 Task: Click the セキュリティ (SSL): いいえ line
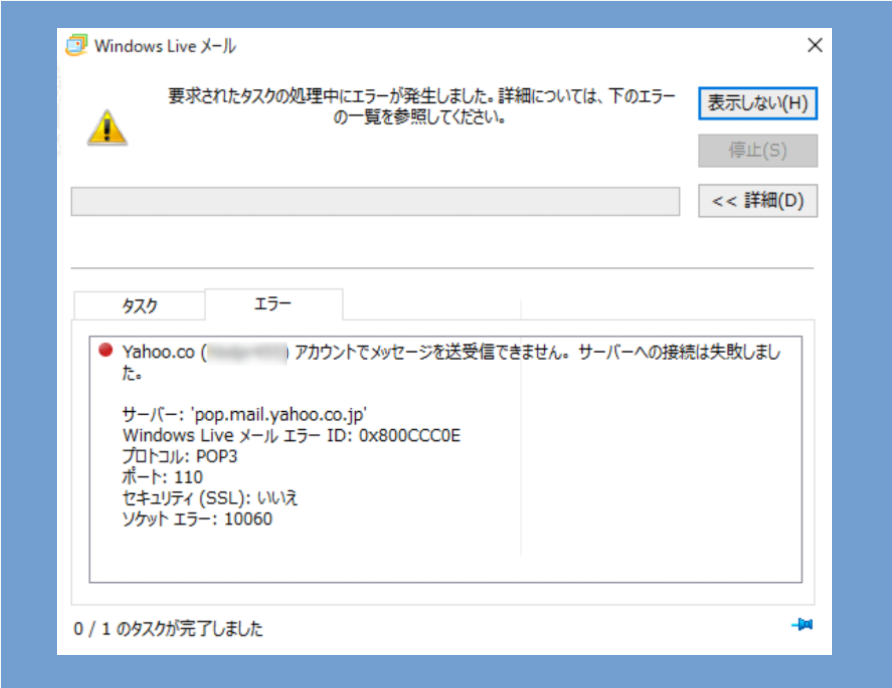210,498
